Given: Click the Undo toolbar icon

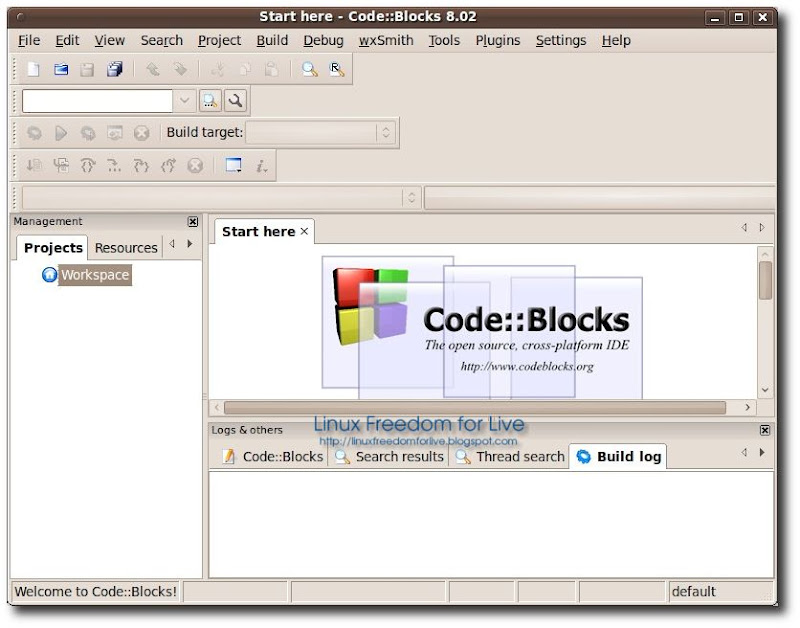Looking at the screenshot, I should [153, 69].
